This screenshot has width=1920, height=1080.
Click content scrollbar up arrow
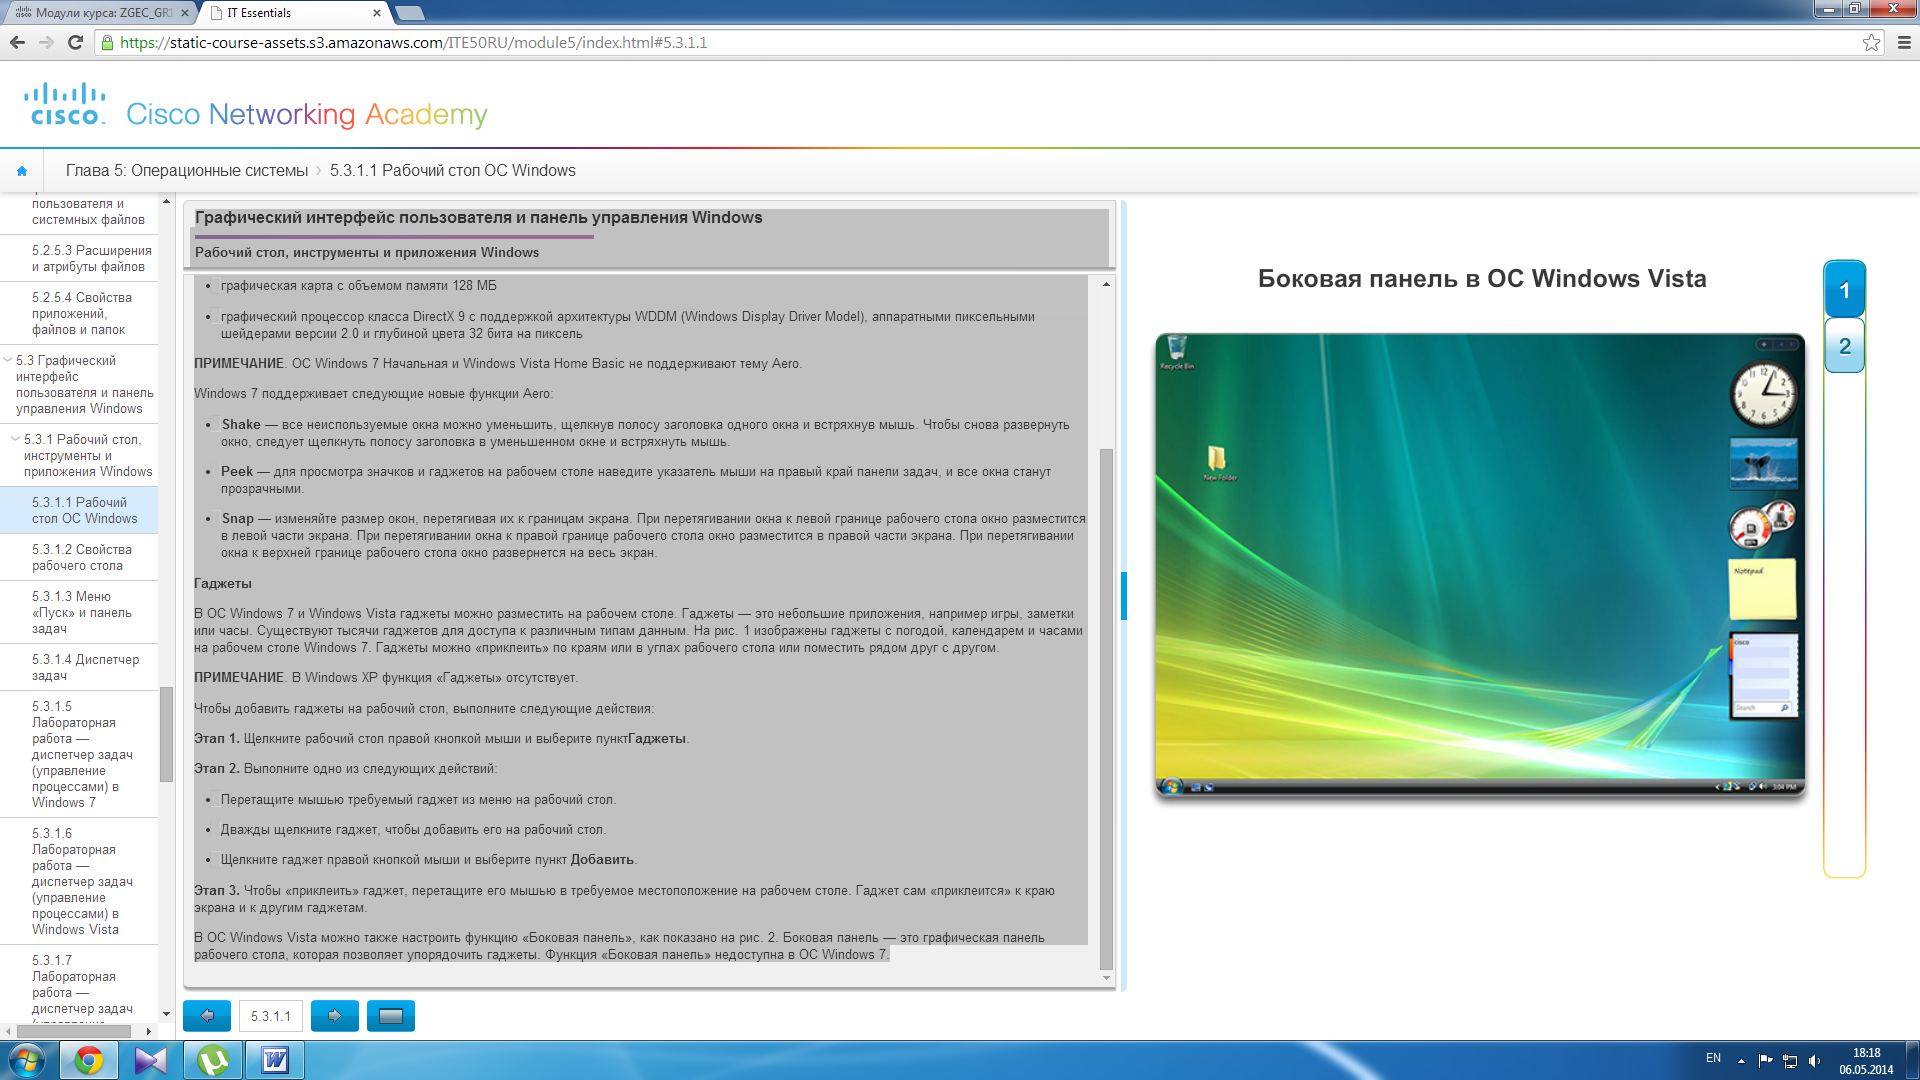coord(1106,284)
